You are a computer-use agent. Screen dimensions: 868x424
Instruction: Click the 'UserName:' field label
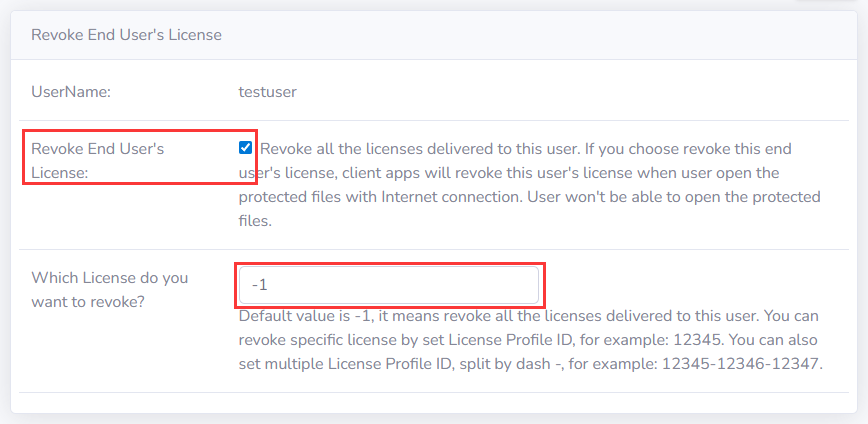point(71,92)
